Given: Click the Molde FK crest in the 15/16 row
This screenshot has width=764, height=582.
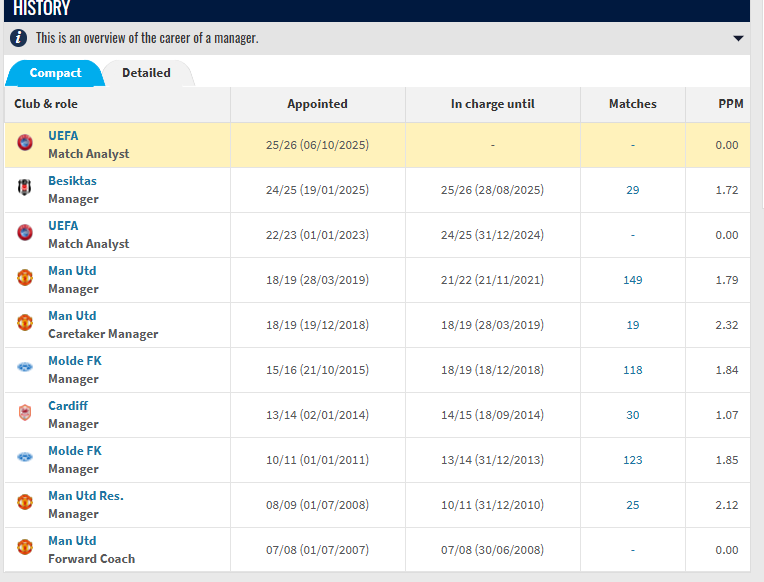Looking at the screenshot, I should (25, 368).
